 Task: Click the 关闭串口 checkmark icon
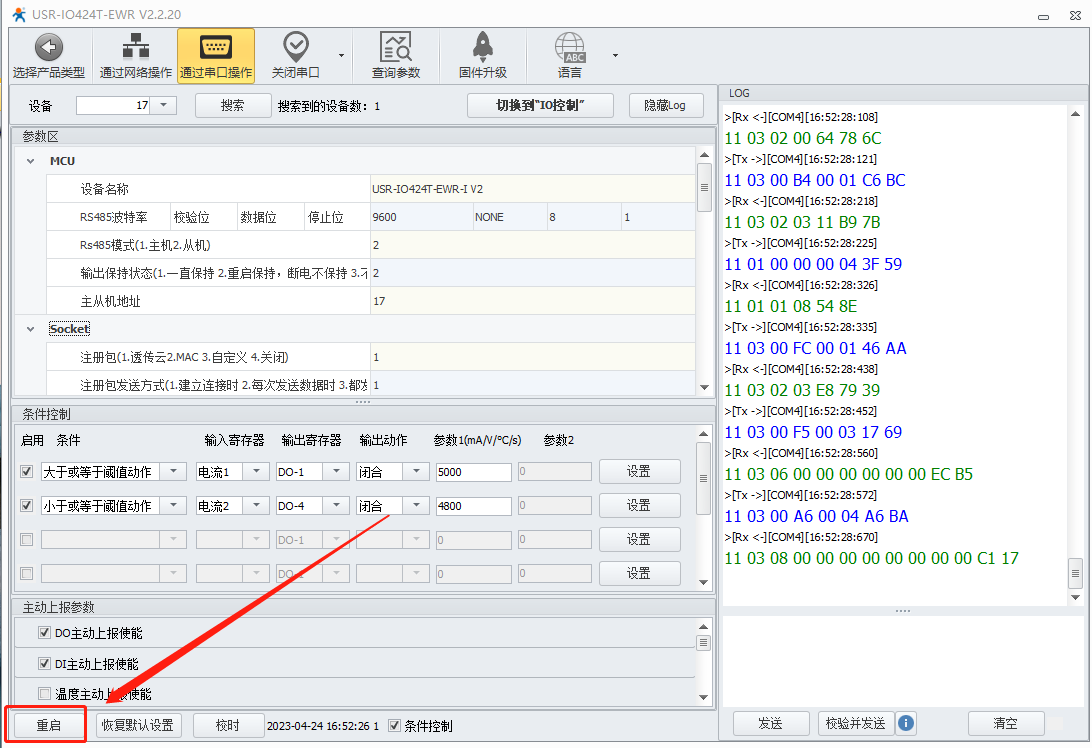(296, 47)
